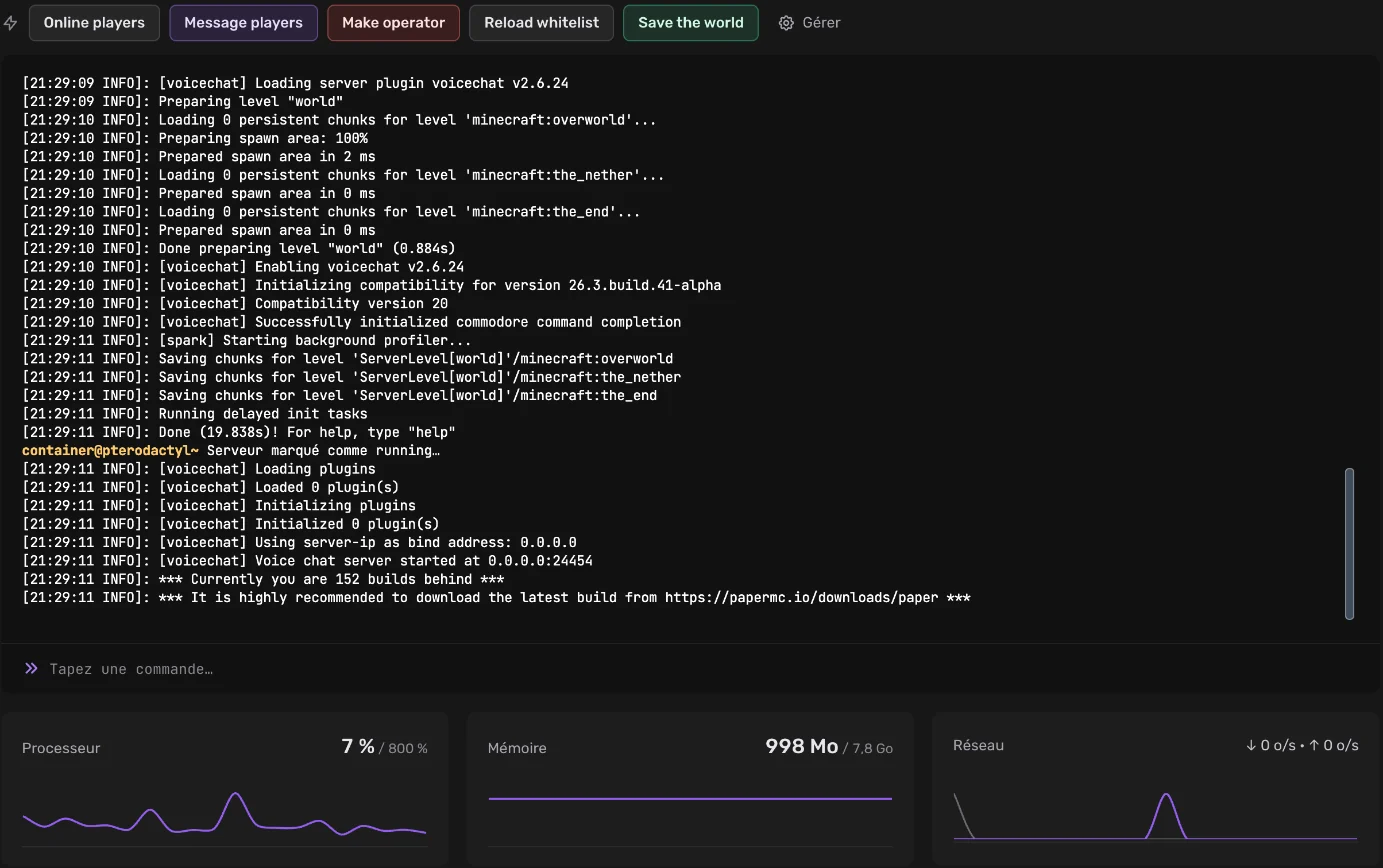Viewport: 1383px width, 868px height.
Task: Click the 'Réseau' card label
Action: coord(978,745)
